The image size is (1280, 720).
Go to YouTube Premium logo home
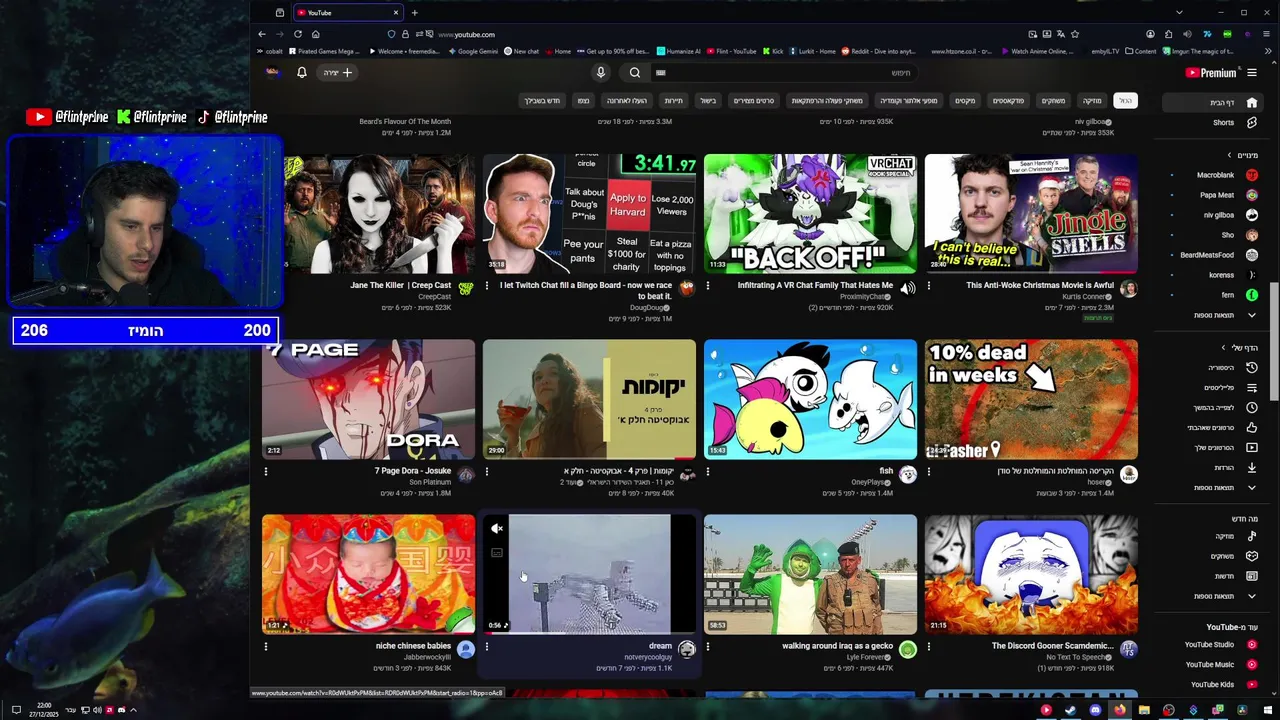(x=1212, y=72)
